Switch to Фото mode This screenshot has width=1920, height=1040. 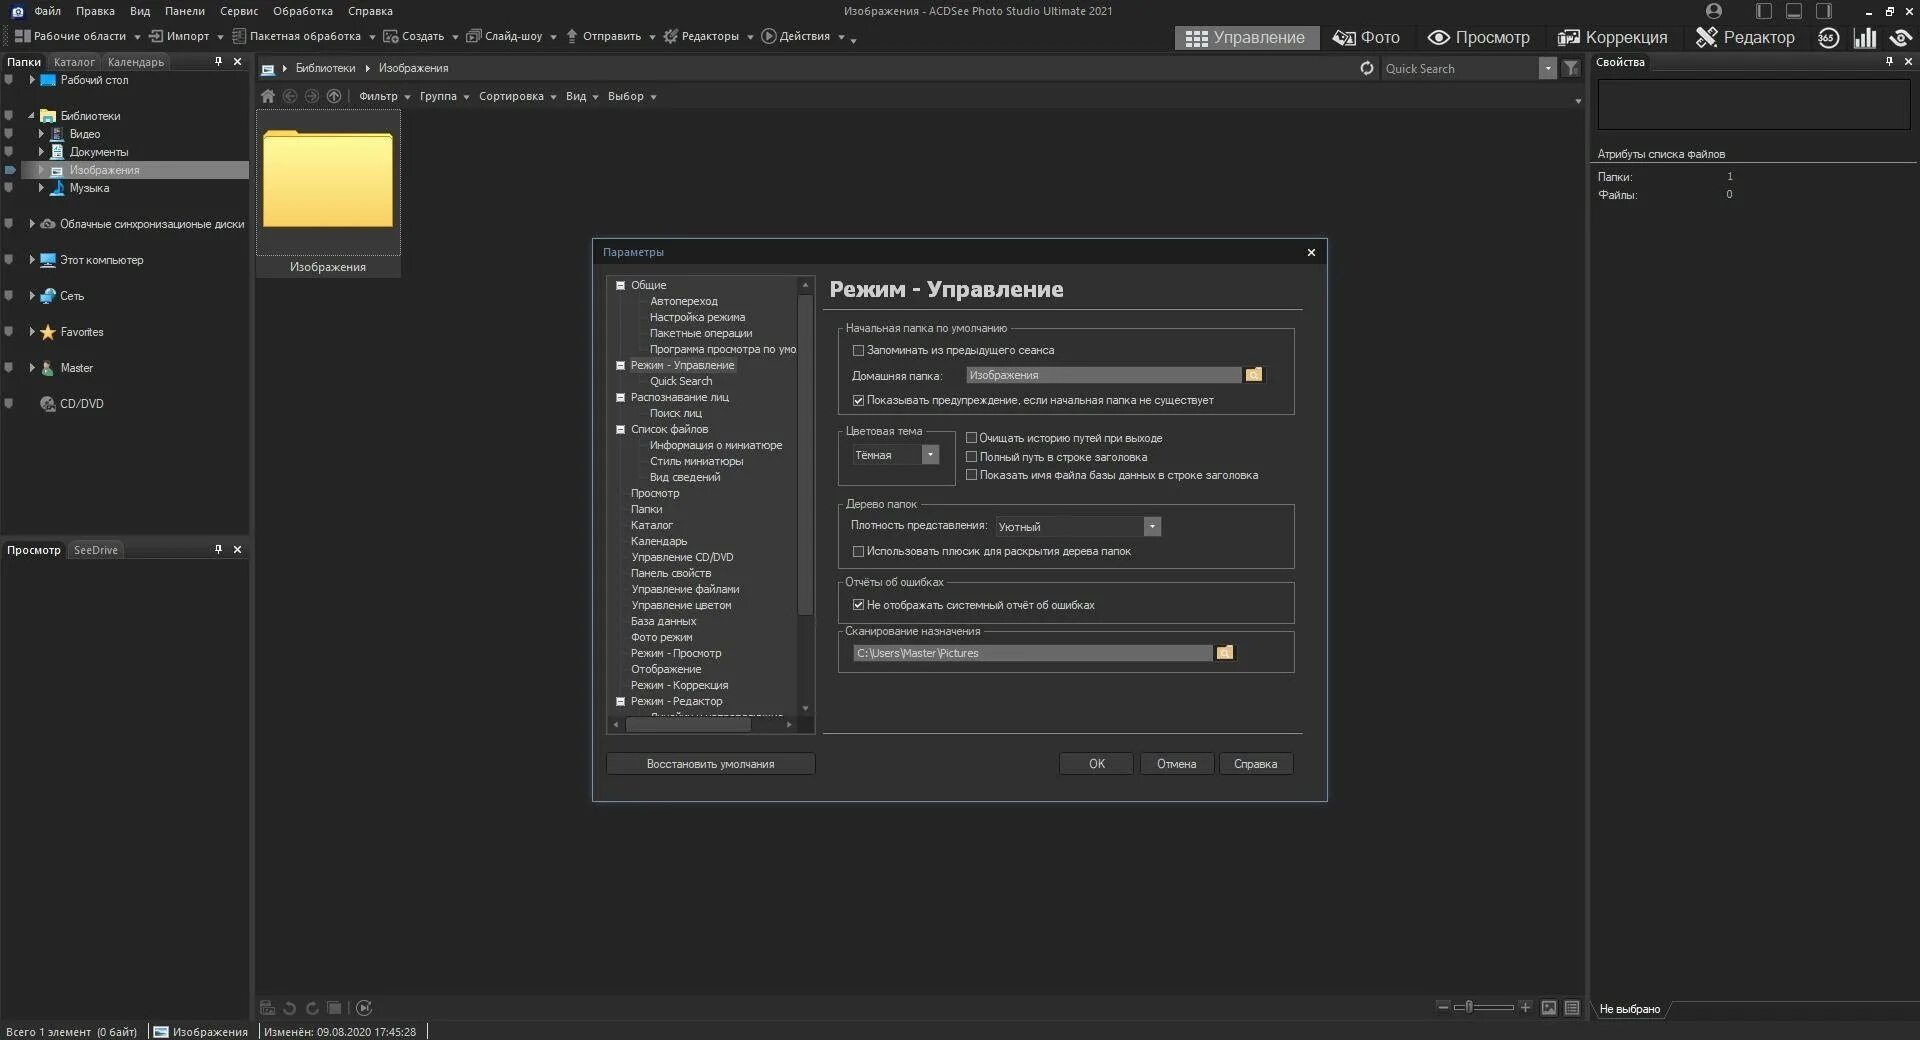[1366, 37]
